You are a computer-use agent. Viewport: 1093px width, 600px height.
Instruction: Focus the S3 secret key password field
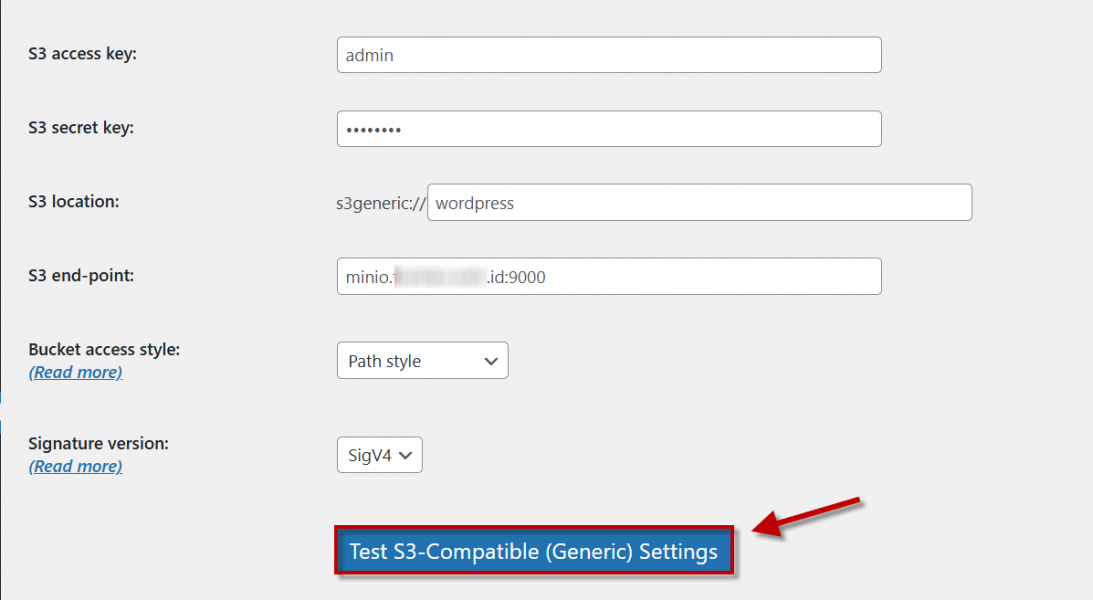[x=608, y=129]
